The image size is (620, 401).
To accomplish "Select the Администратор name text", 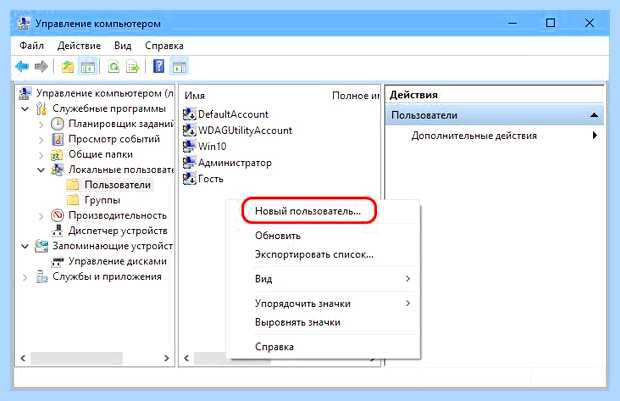I will (x=234, y=163).
